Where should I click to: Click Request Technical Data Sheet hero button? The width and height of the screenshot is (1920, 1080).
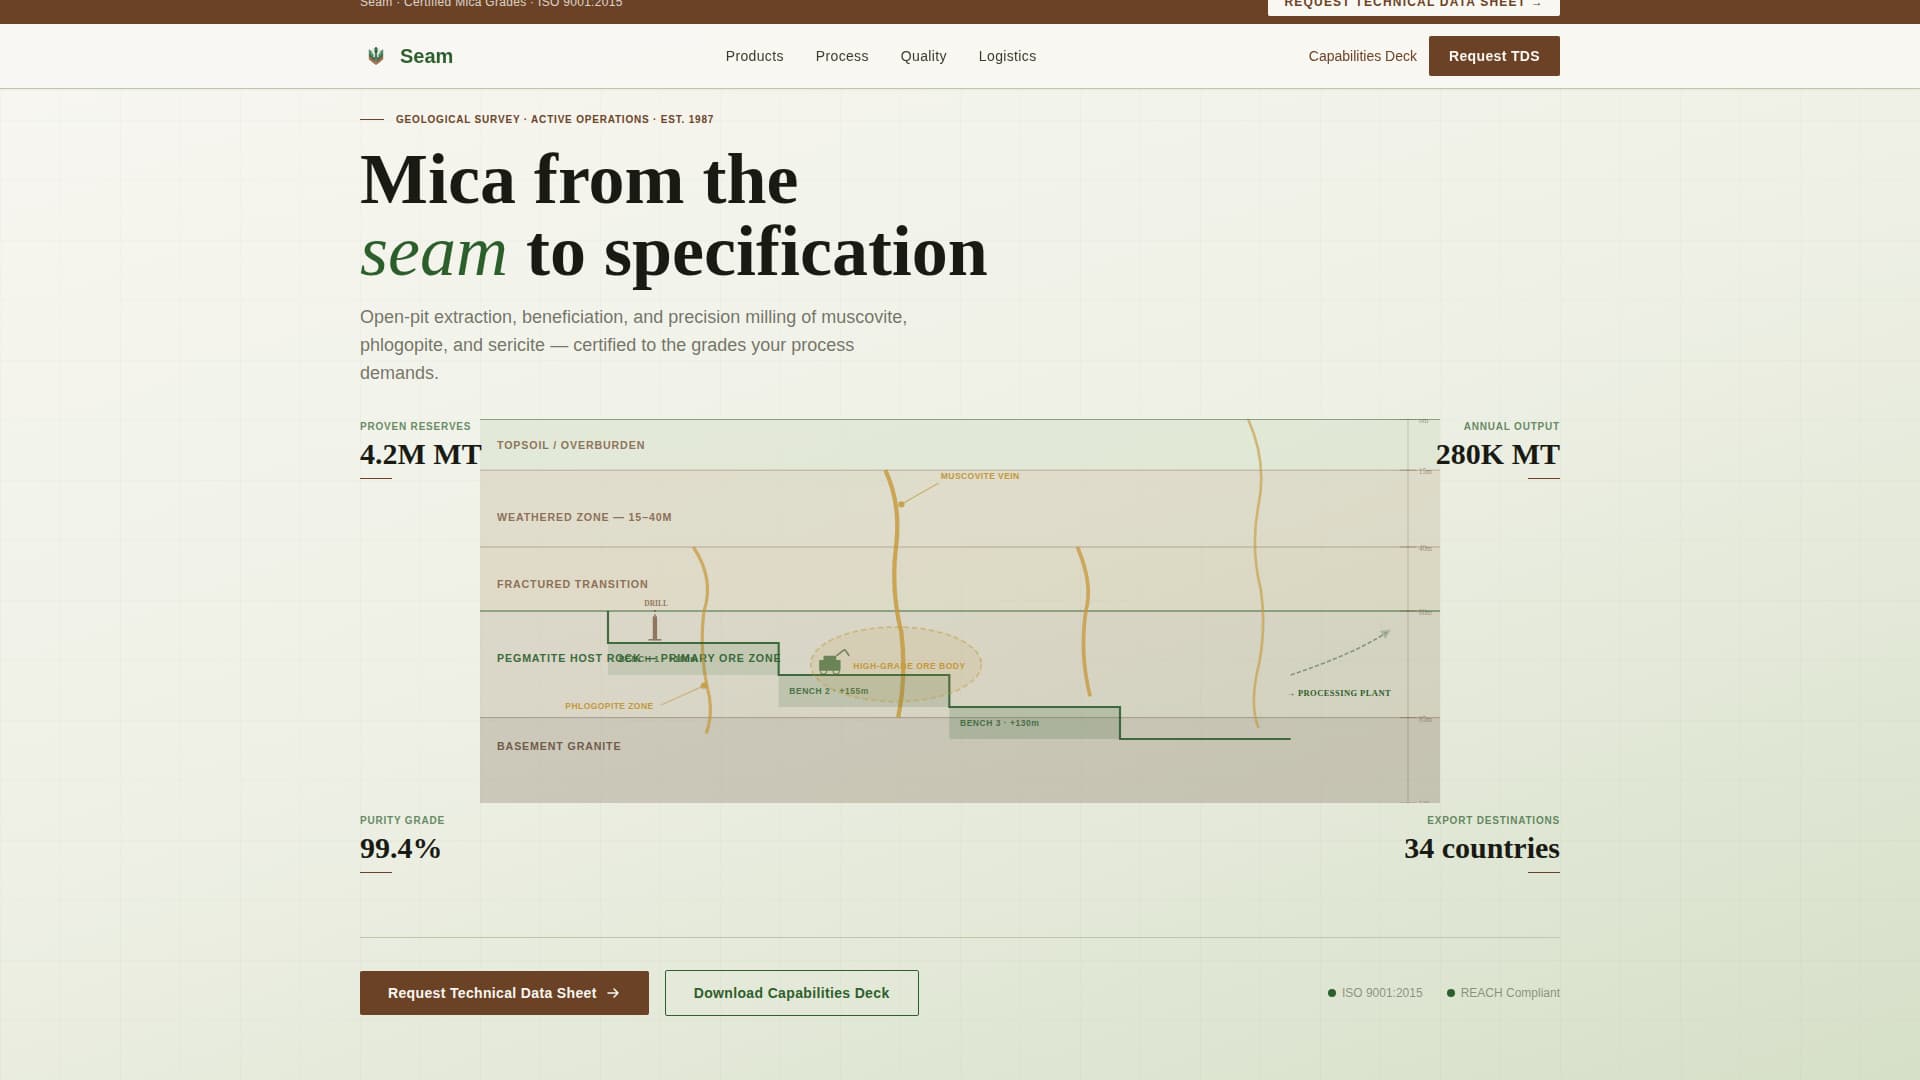(504, 993)
